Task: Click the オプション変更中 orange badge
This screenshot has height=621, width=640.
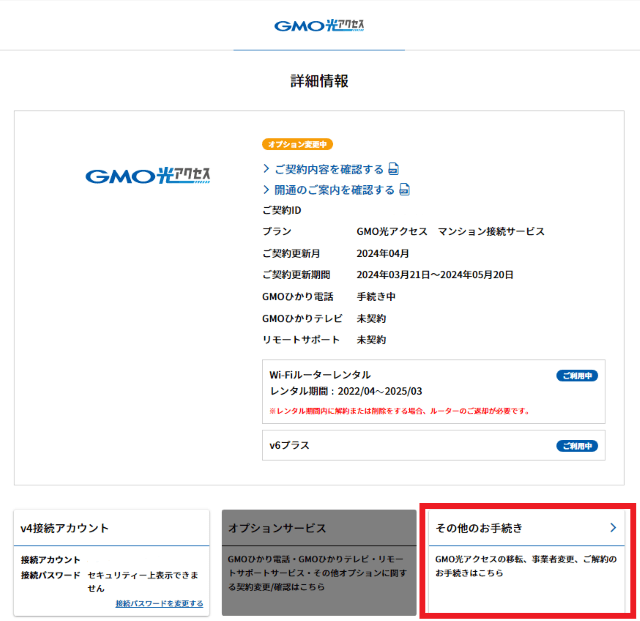Action: point(298,144)
